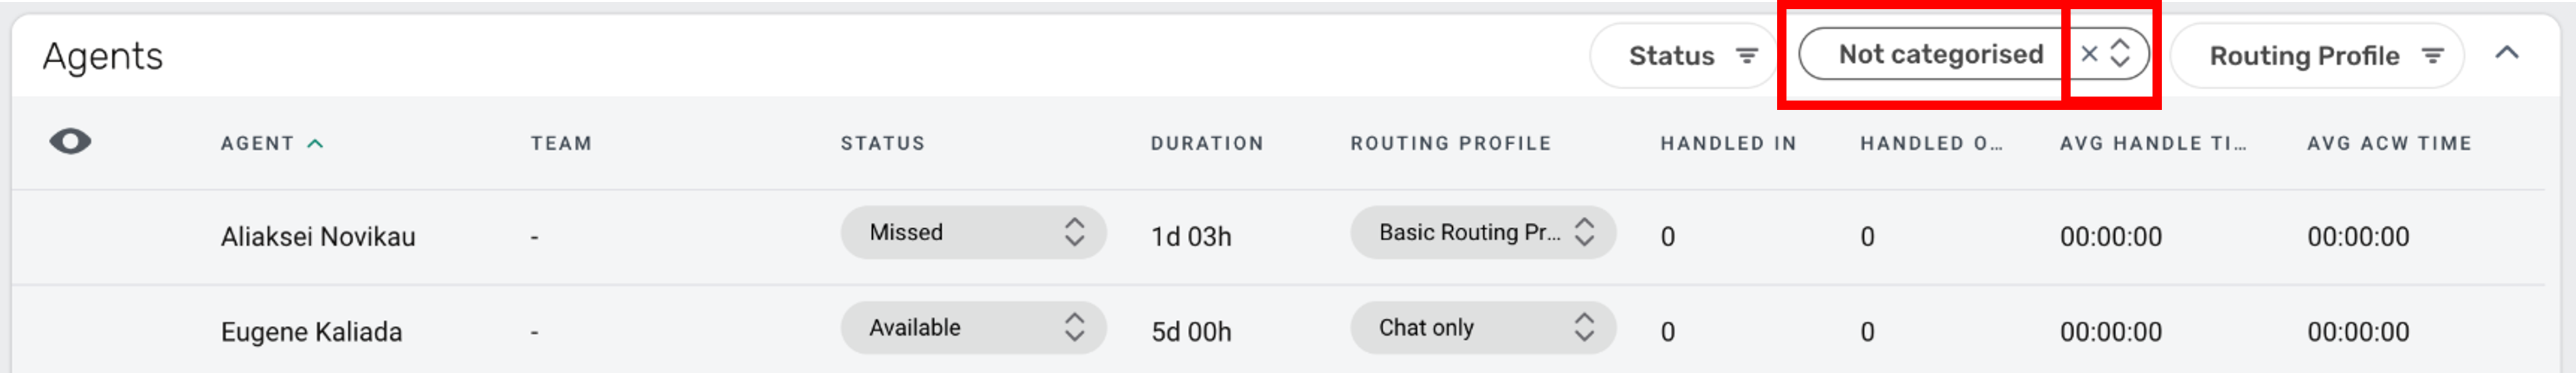Click the Team column header
2576x373 pixels.
pos(561,144)
